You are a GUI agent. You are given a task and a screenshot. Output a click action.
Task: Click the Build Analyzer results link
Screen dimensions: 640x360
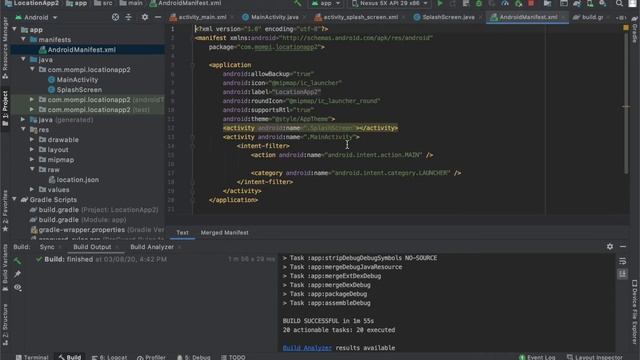point(307,348)
